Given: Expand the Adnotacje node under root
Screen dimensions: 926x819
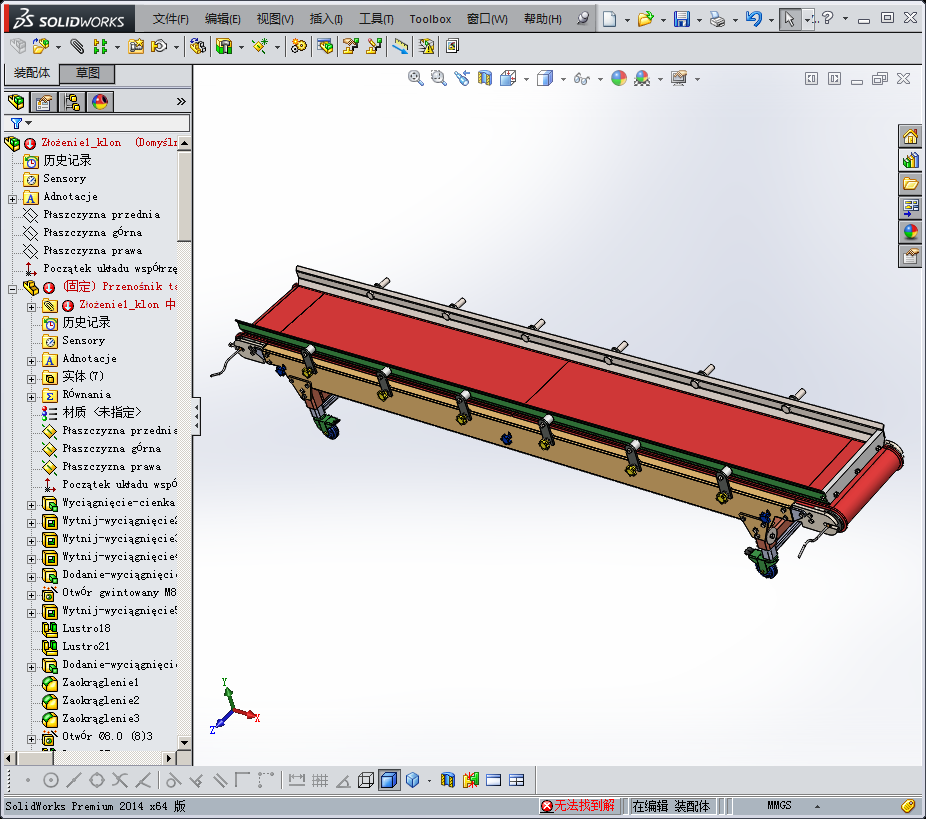Looking at the screenshot, I should coord(12,199).
